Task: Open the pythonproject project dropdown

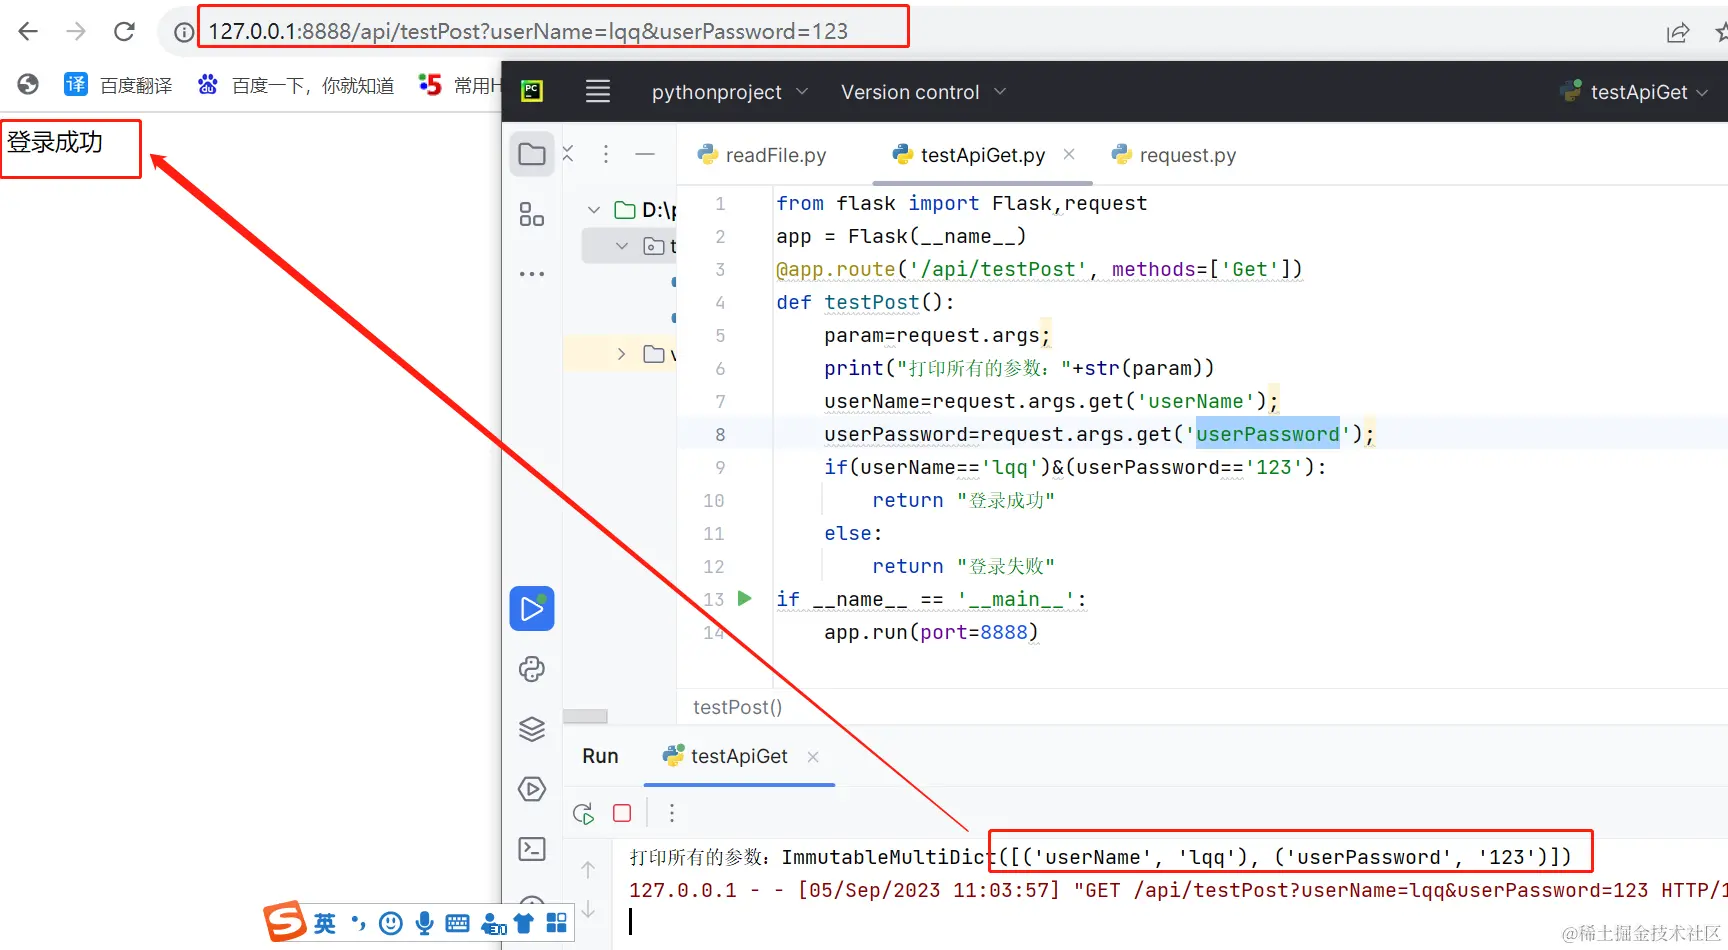Action: coord(729,92)
